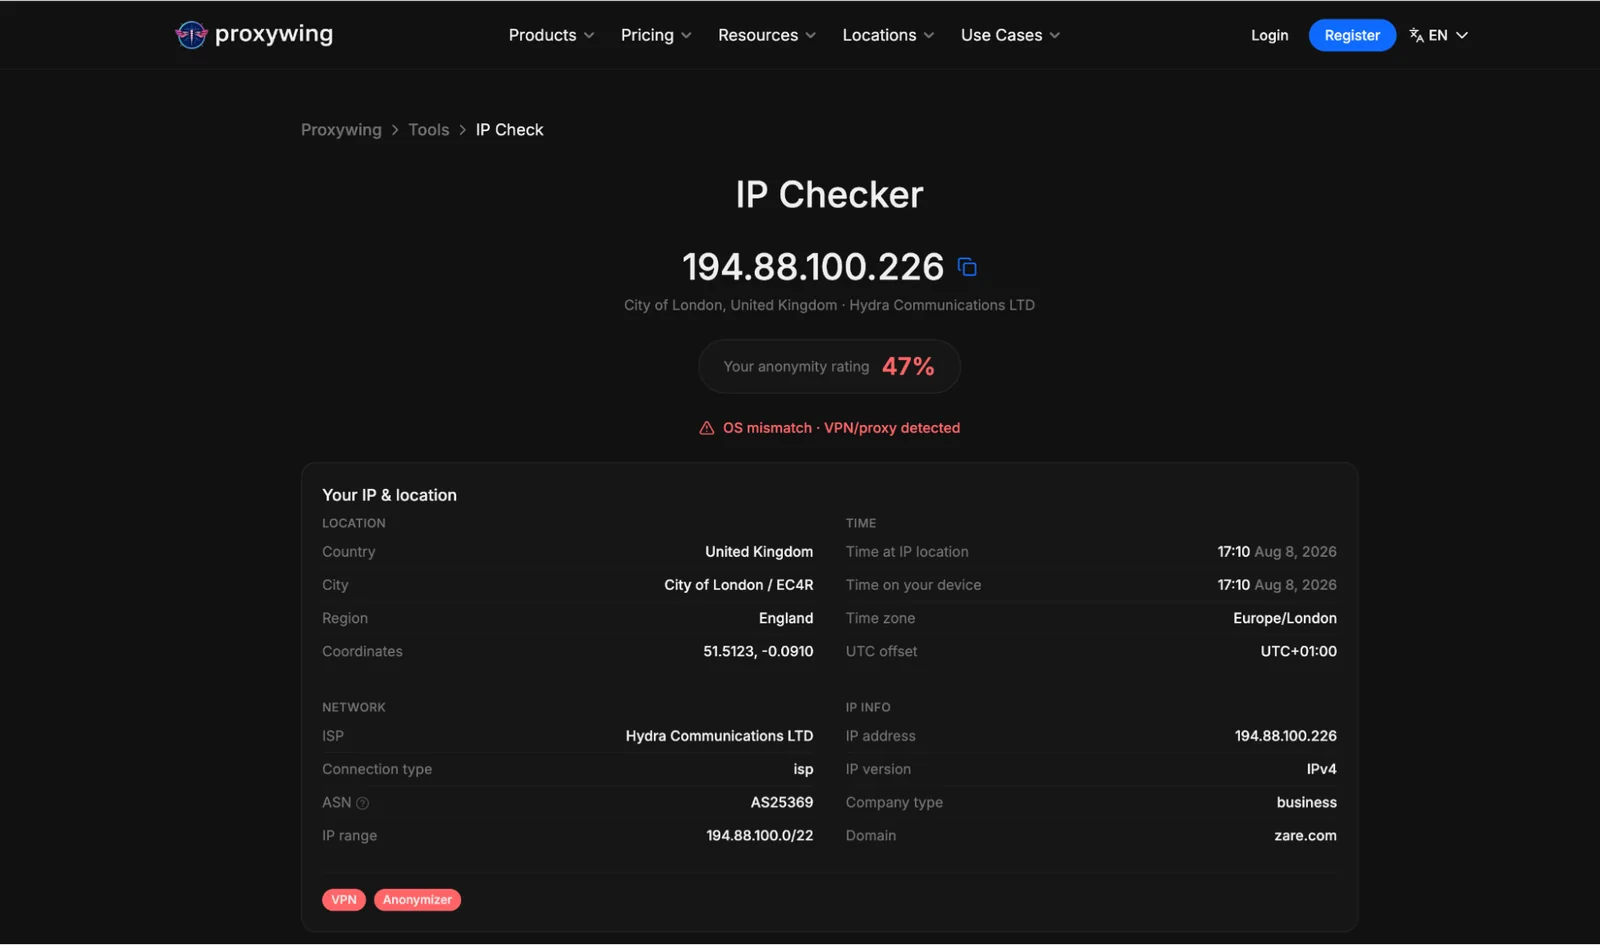
Task: Click the Login link
Action: click(1269, 35)
